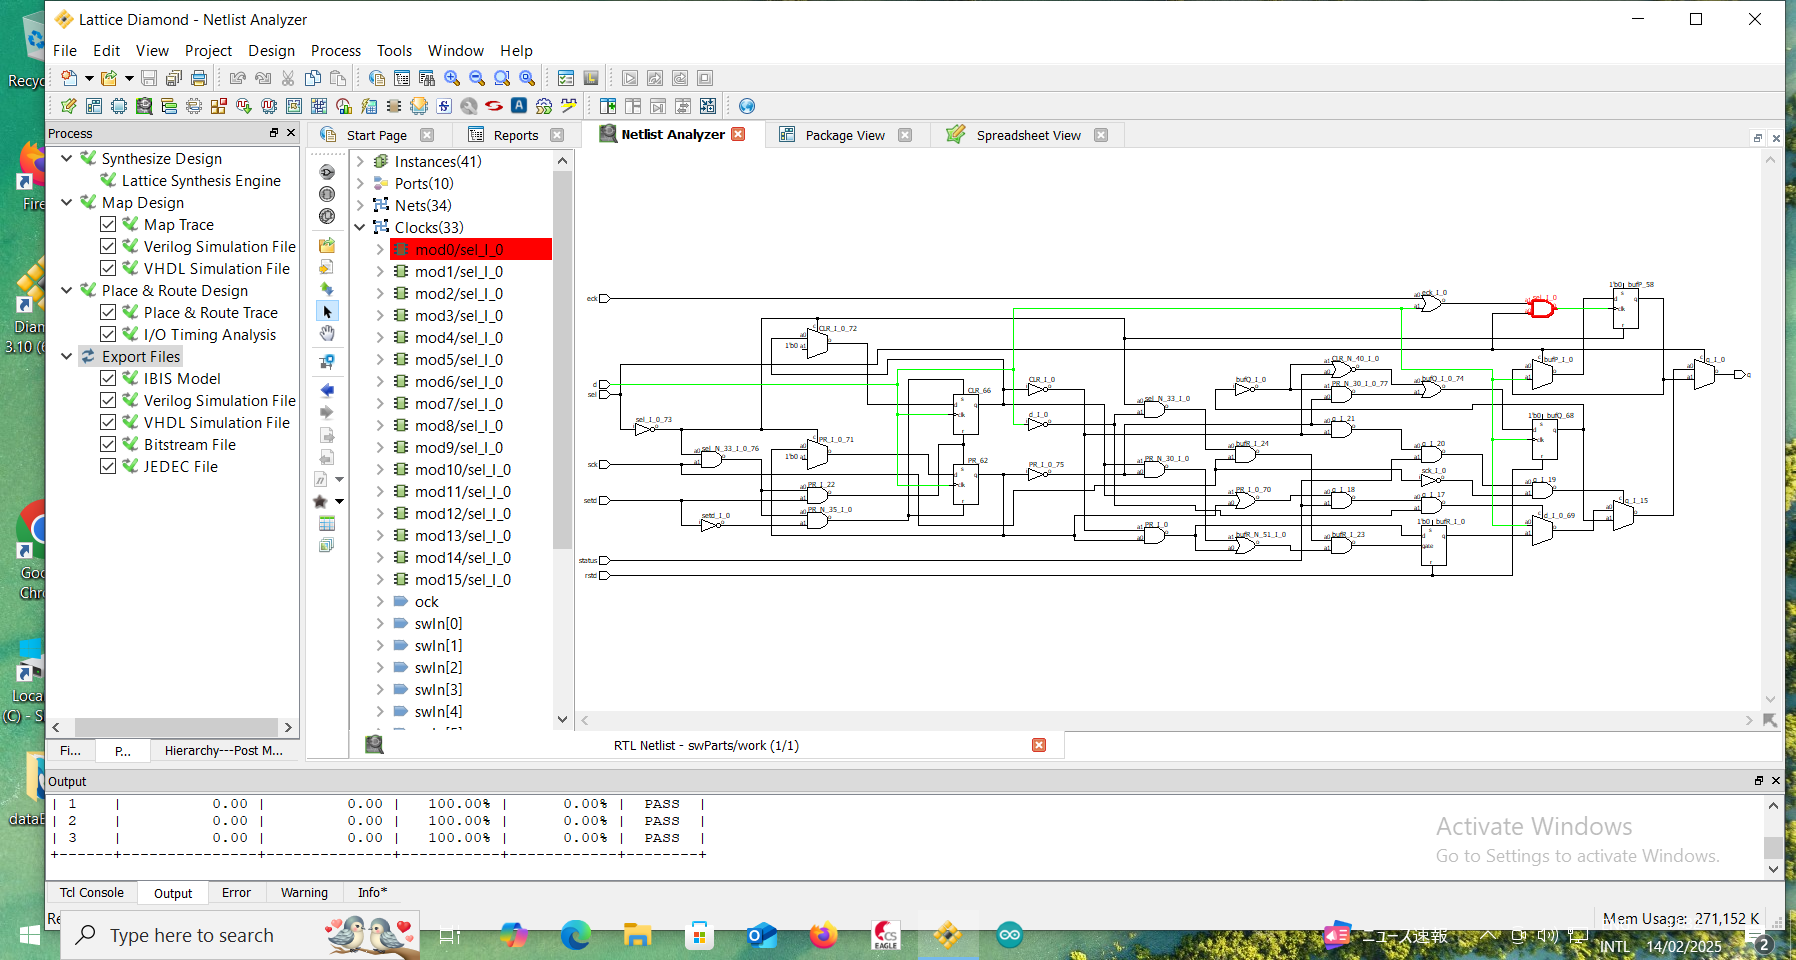1796x960 pixels.
Task: Open the Physical View grid icon
Action: pos(319,106)
